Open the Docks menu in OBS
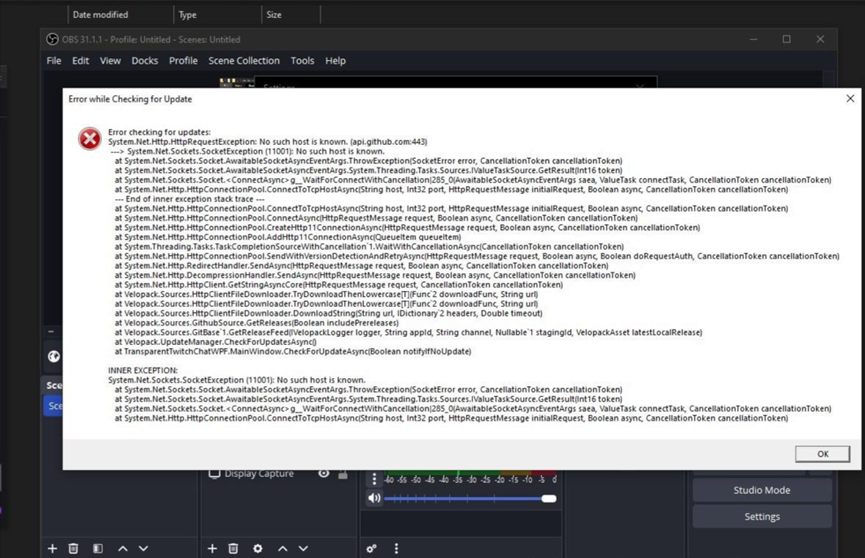The height and width of the screenshot is (558, 865). (x=145, y=61)
